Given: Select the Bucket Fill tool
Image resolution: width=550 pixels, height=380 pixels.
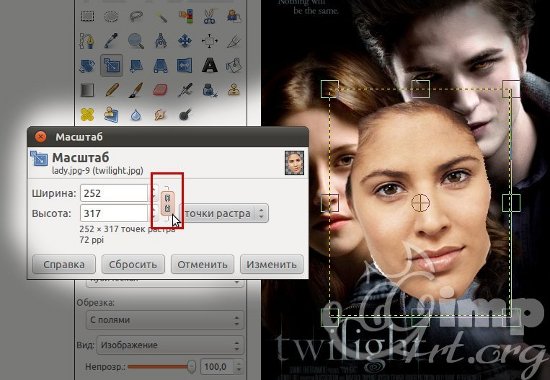Looking at the screenshot, I should pos(234,66).
